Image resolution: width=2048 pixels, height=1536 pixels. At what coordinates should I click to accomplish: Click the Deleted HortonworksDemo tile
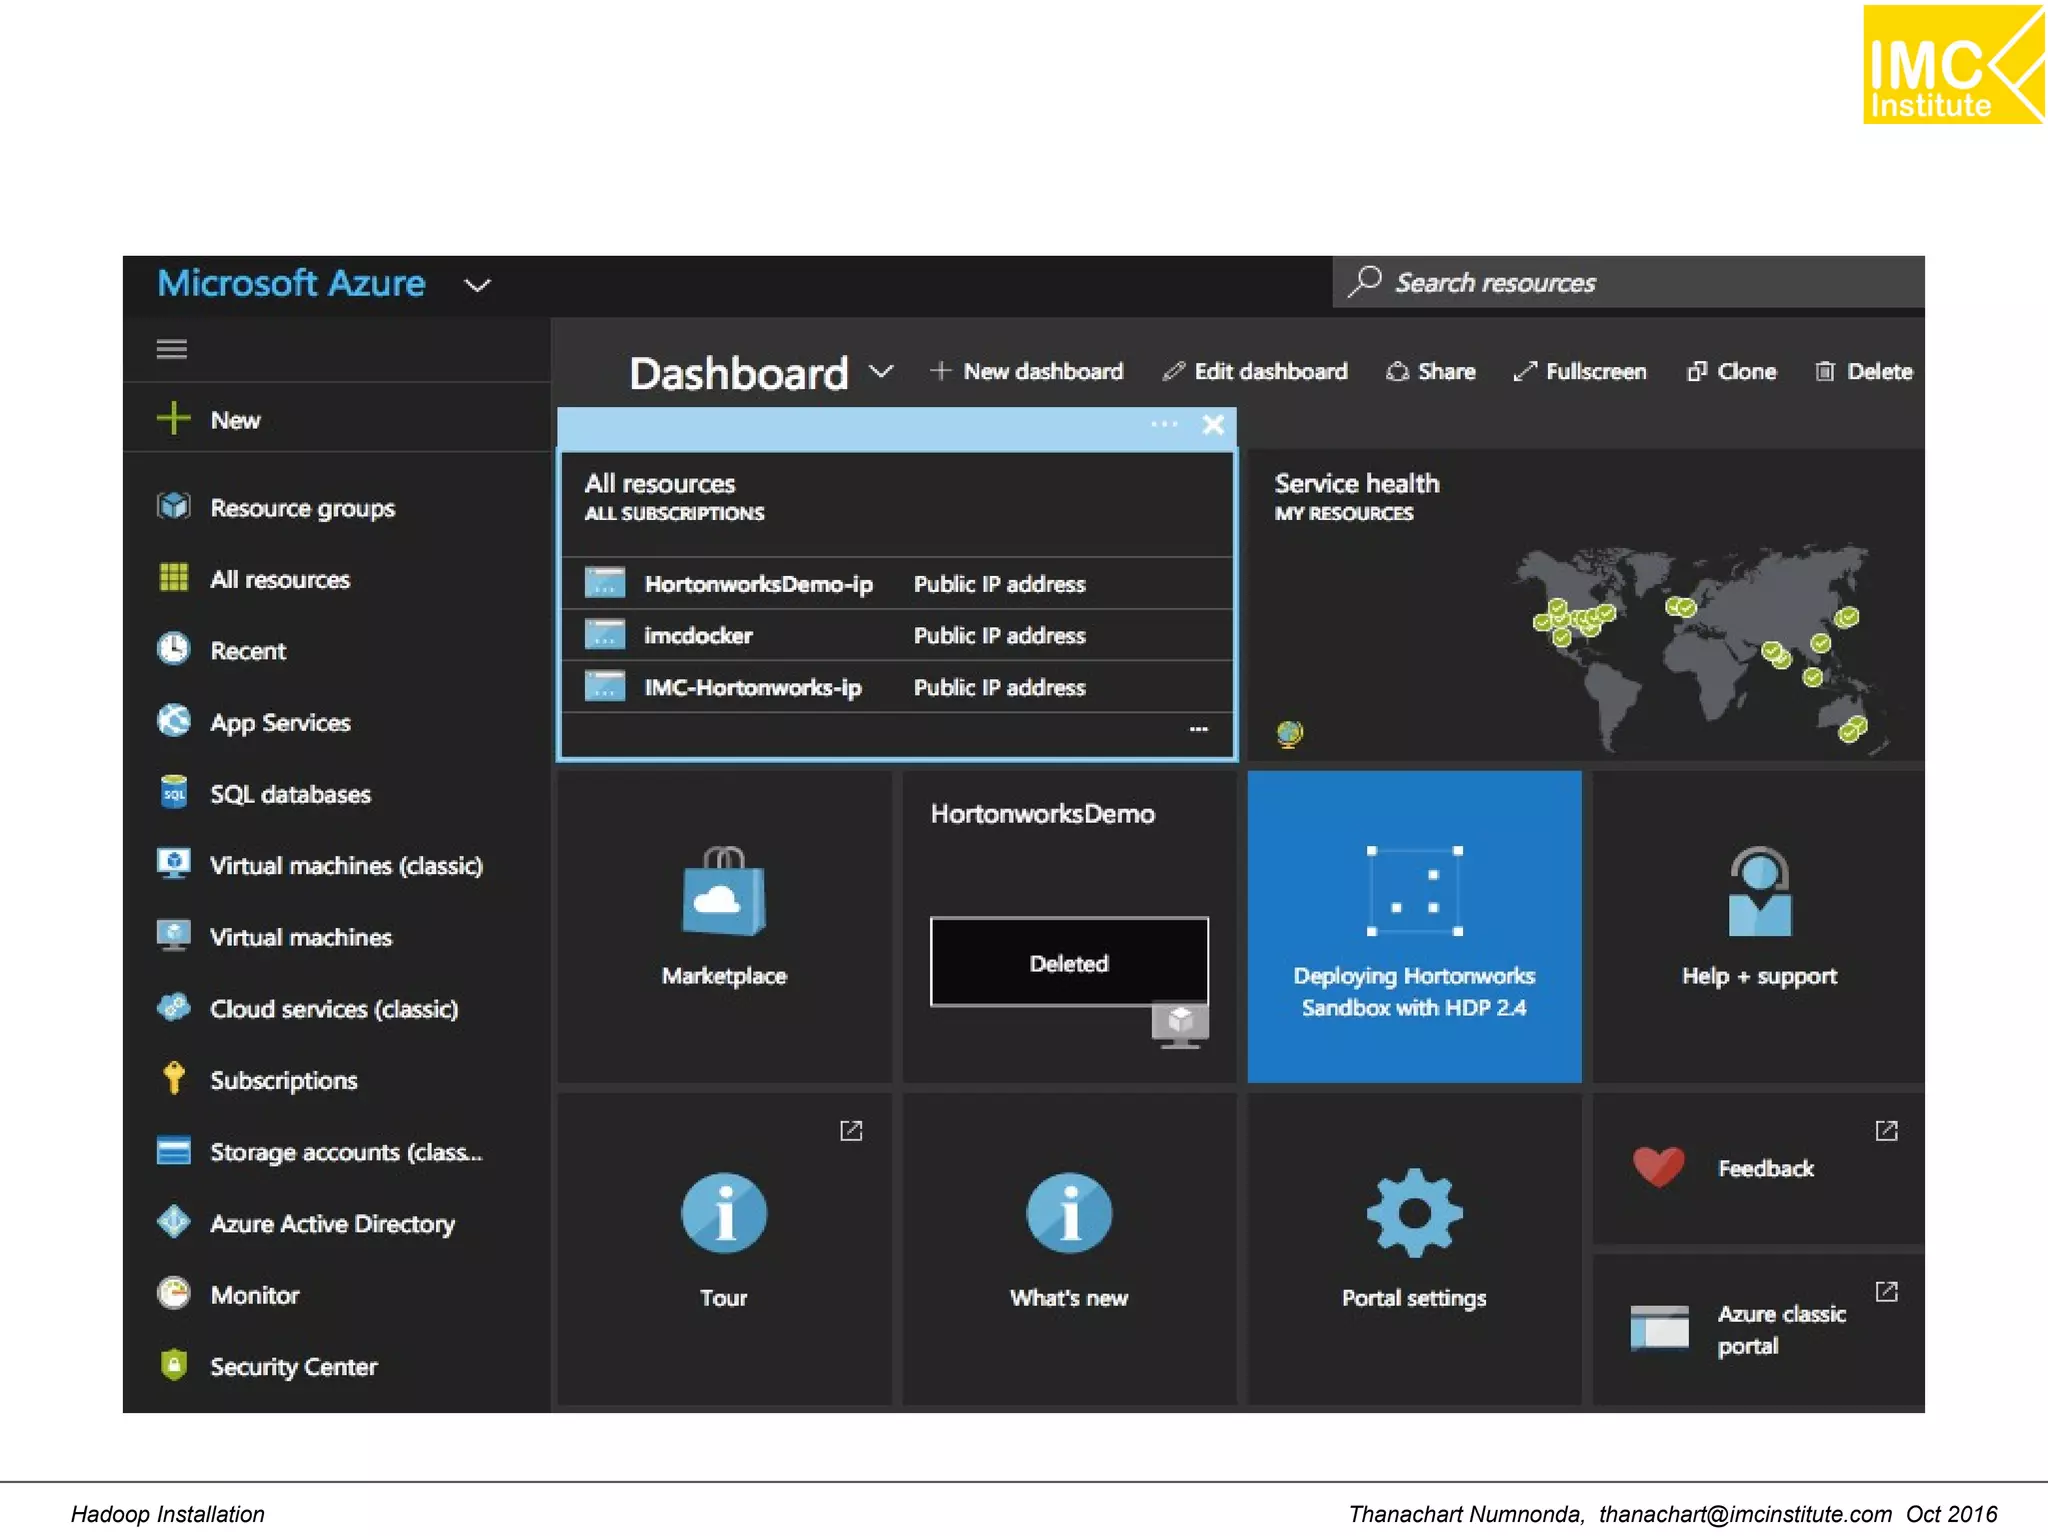(x=1069, y=926)
